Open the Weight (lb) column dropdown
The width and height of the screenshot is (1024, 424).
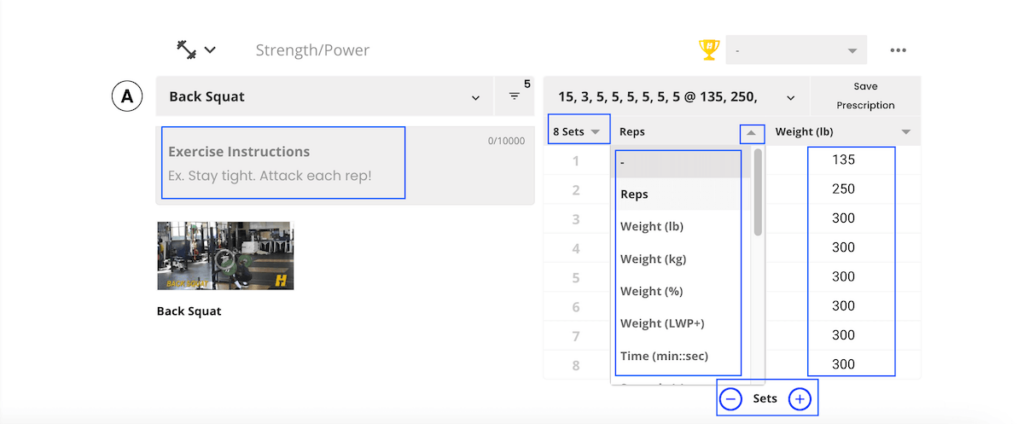pos(906,132)
